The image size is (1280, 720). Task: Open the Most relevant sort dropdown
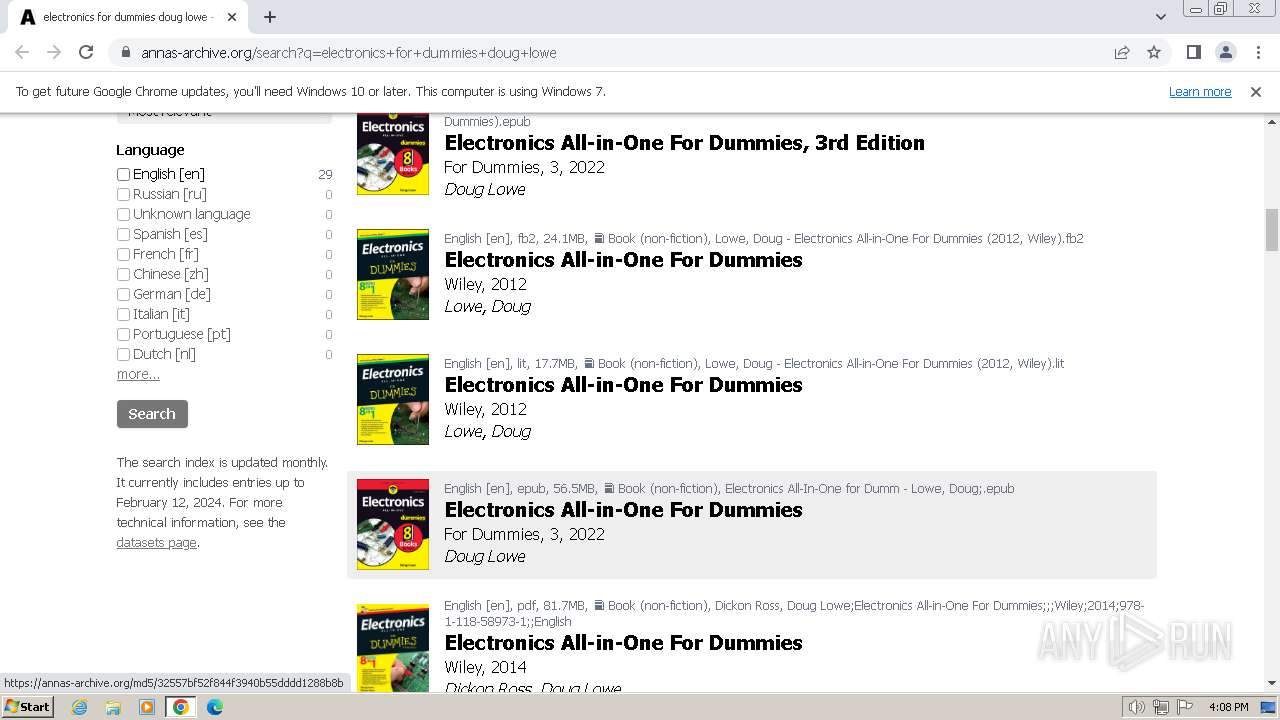tap(224, 118)
